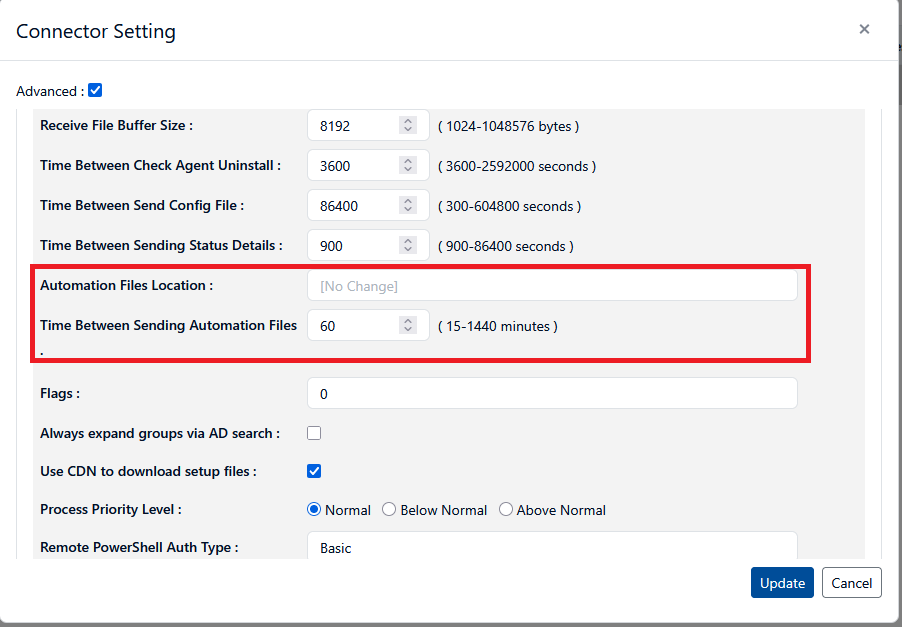This screenshot has height=627, width=902.
Task: Click the Receive File Buffer Size value 8192
Action: [x=350, y=126]
